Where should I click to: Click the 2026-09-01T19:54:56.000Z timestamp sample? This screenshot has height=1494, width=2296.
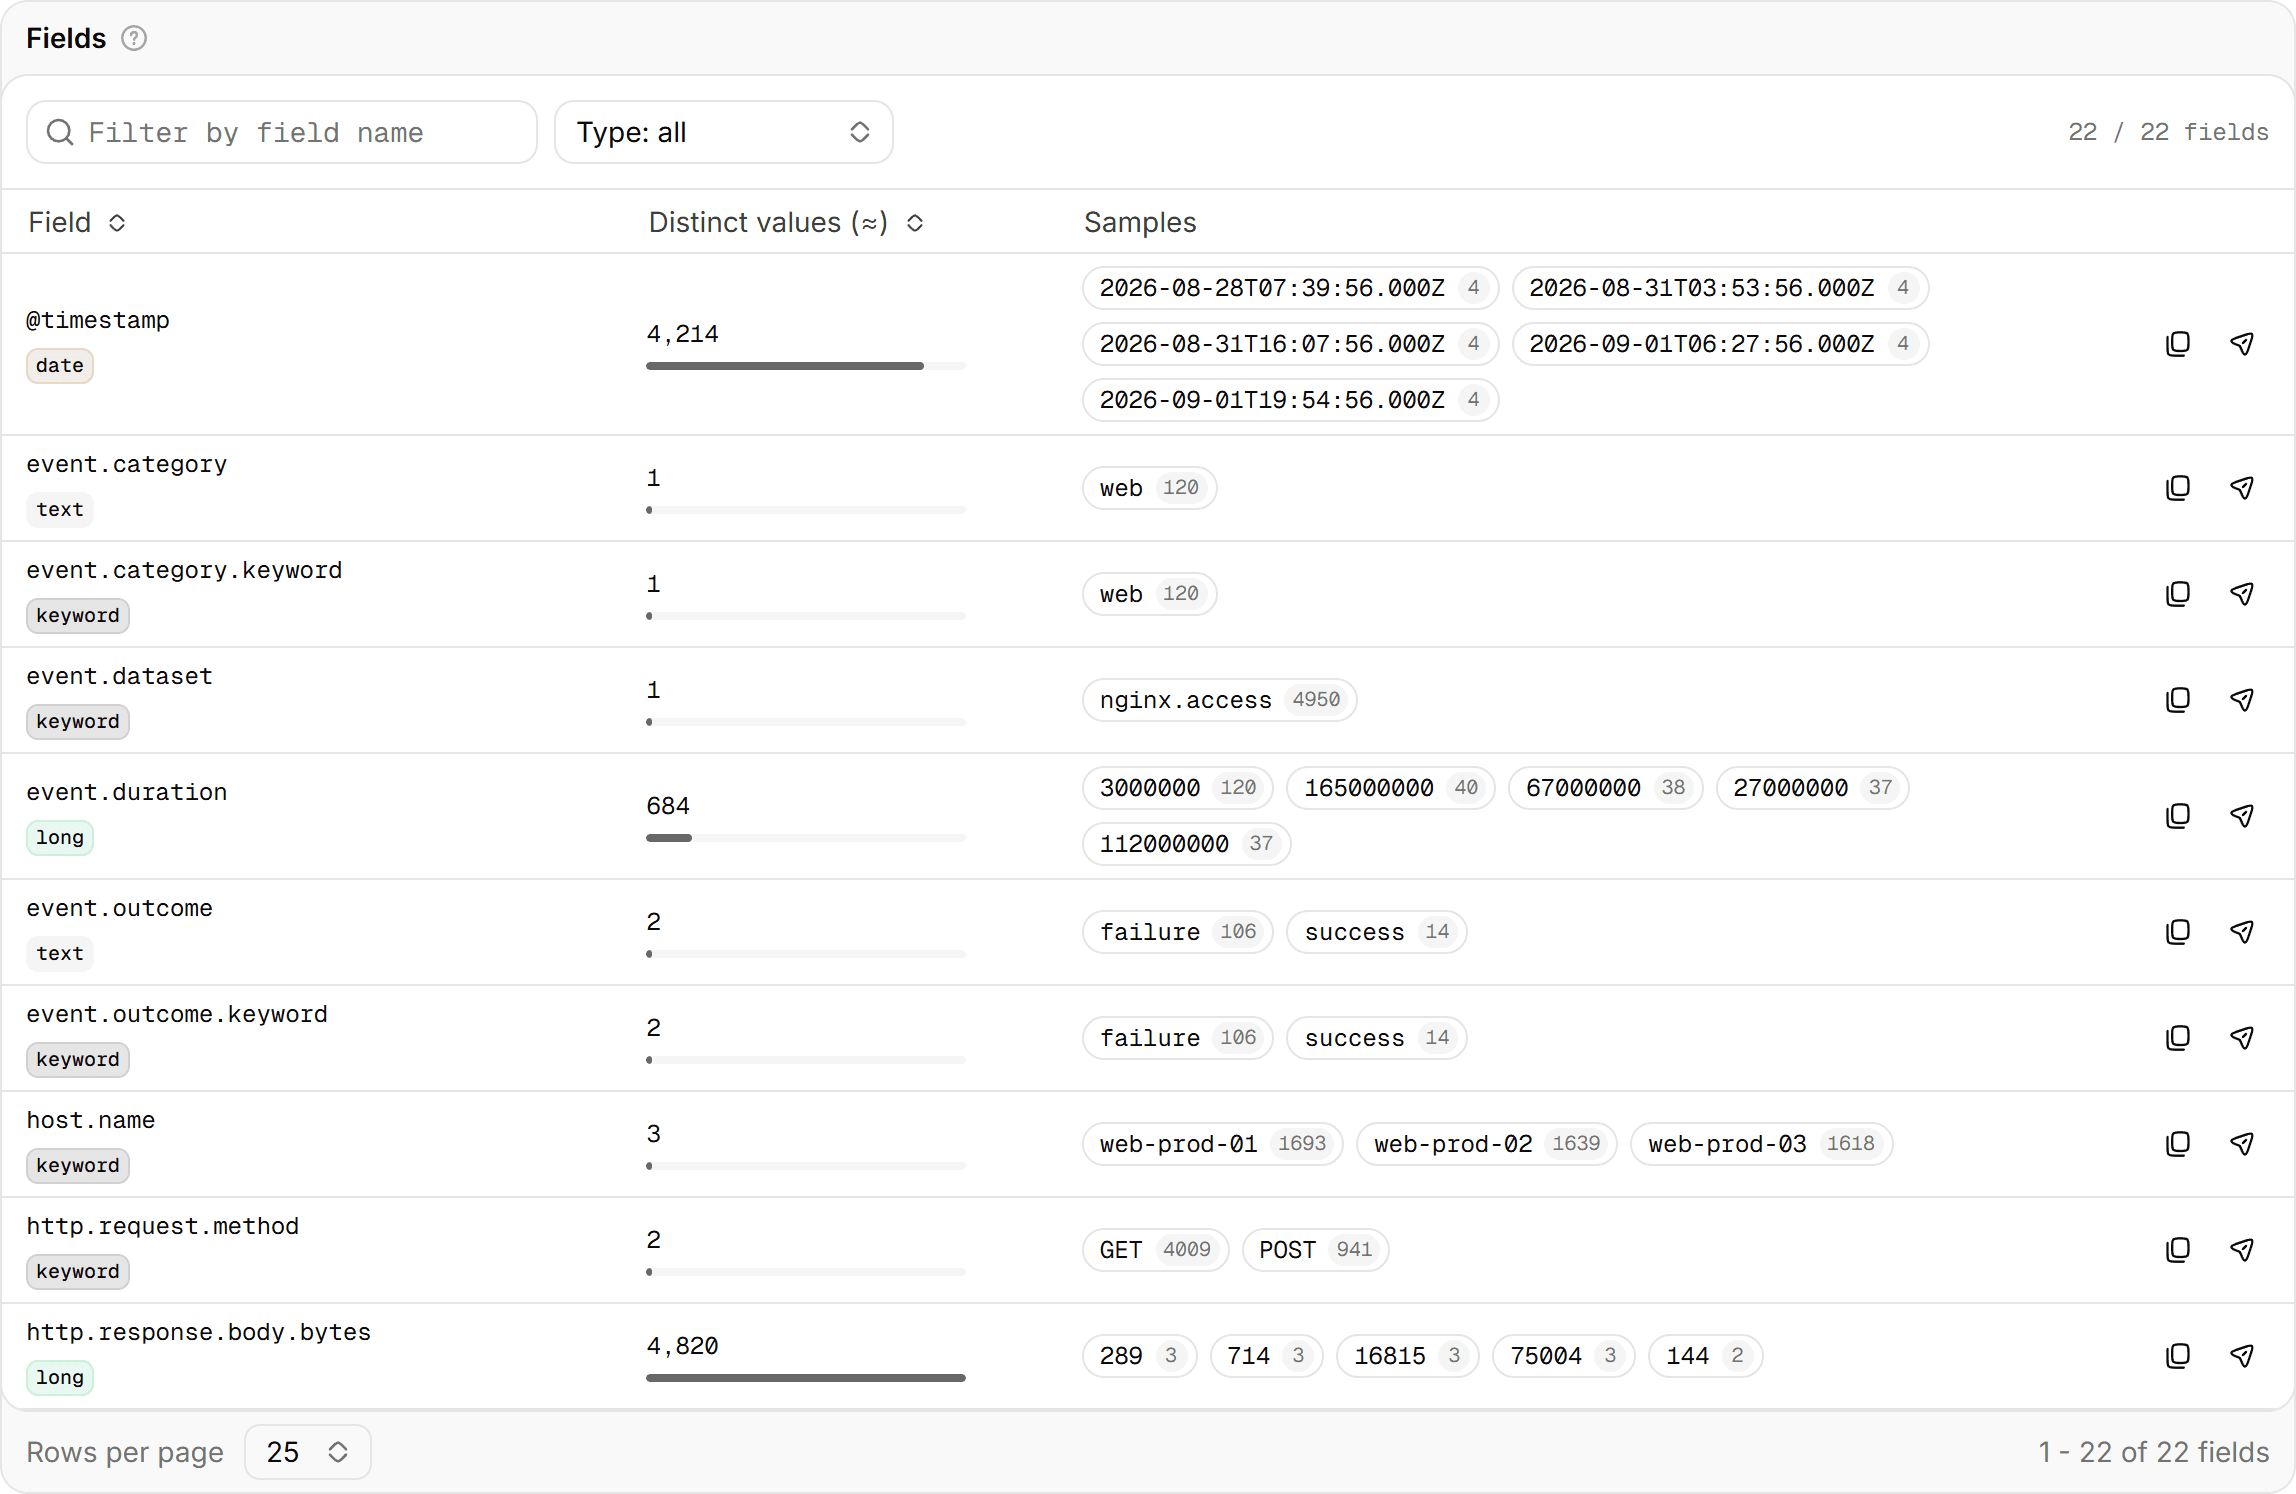point(1290,400)
